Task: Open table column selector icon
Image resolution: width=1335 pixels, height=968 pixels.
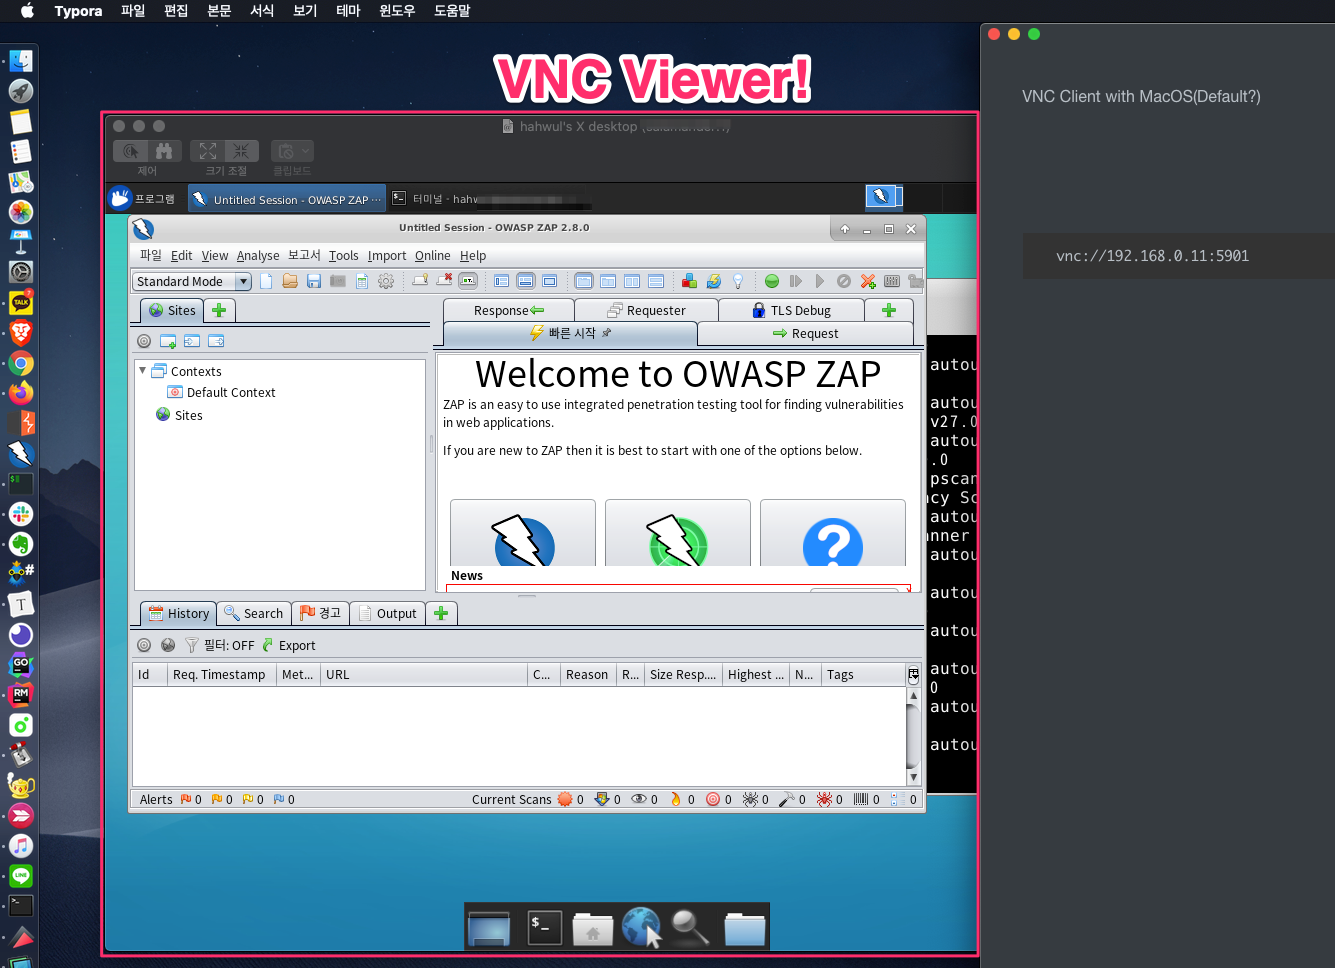Action: pos(913,675)
